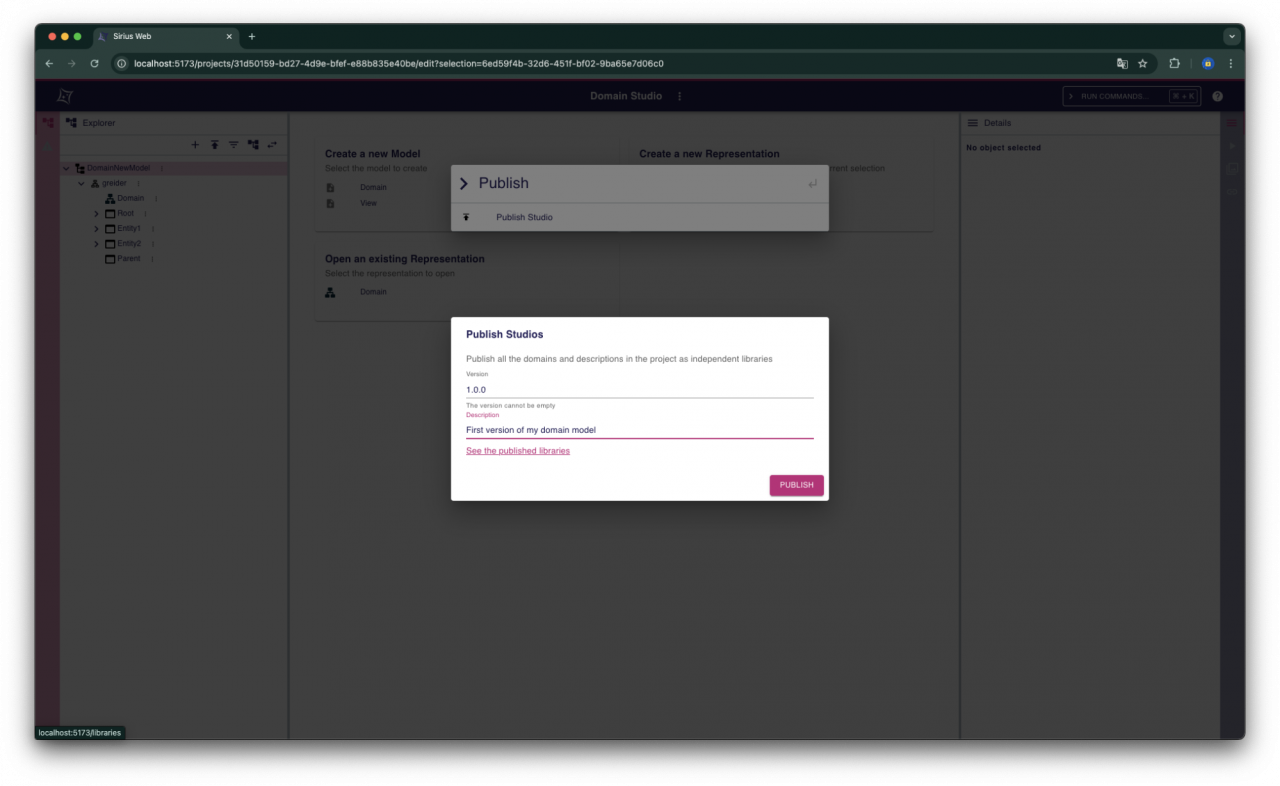Open more menu for DomainNewModel
This screenshot has width=1280, height=786.
[162, 168]
